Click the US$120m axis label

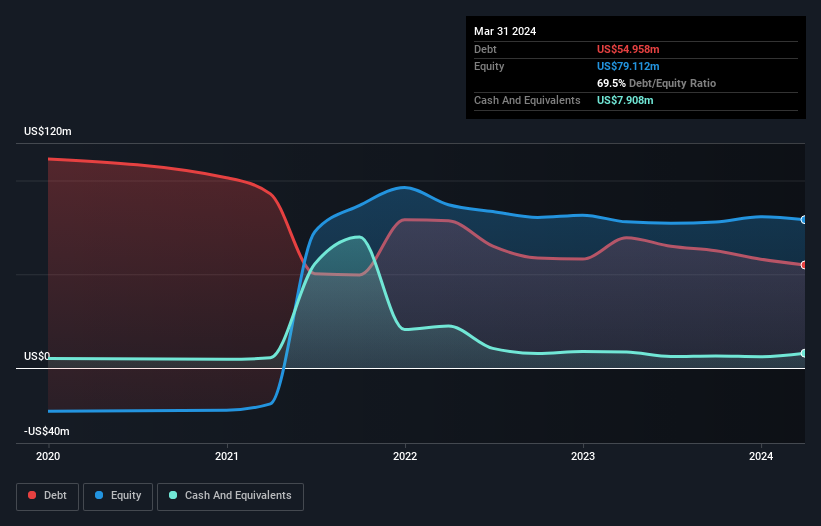[x=48, y=131]
